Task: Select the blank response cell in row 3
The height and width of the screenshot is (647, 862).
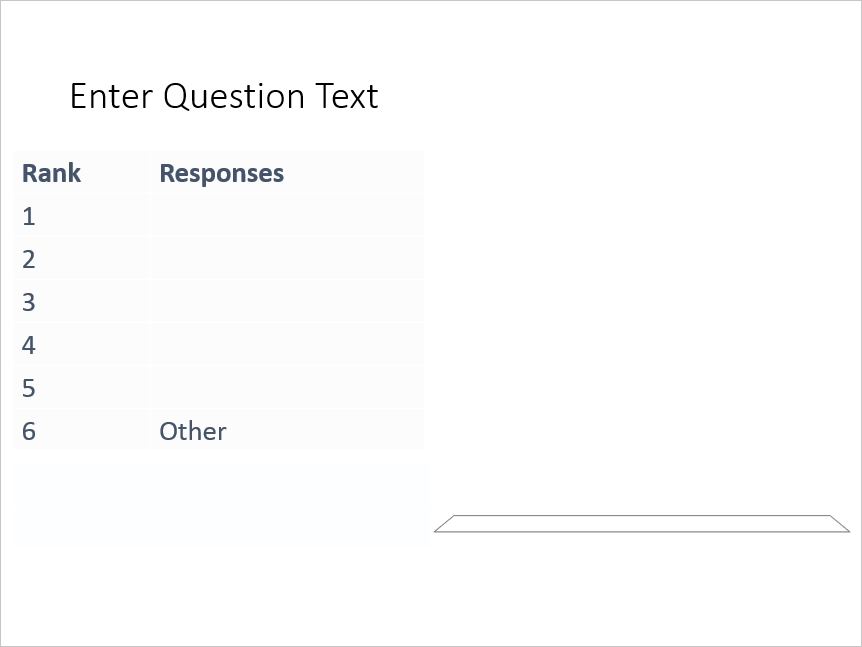Action: 287,302
